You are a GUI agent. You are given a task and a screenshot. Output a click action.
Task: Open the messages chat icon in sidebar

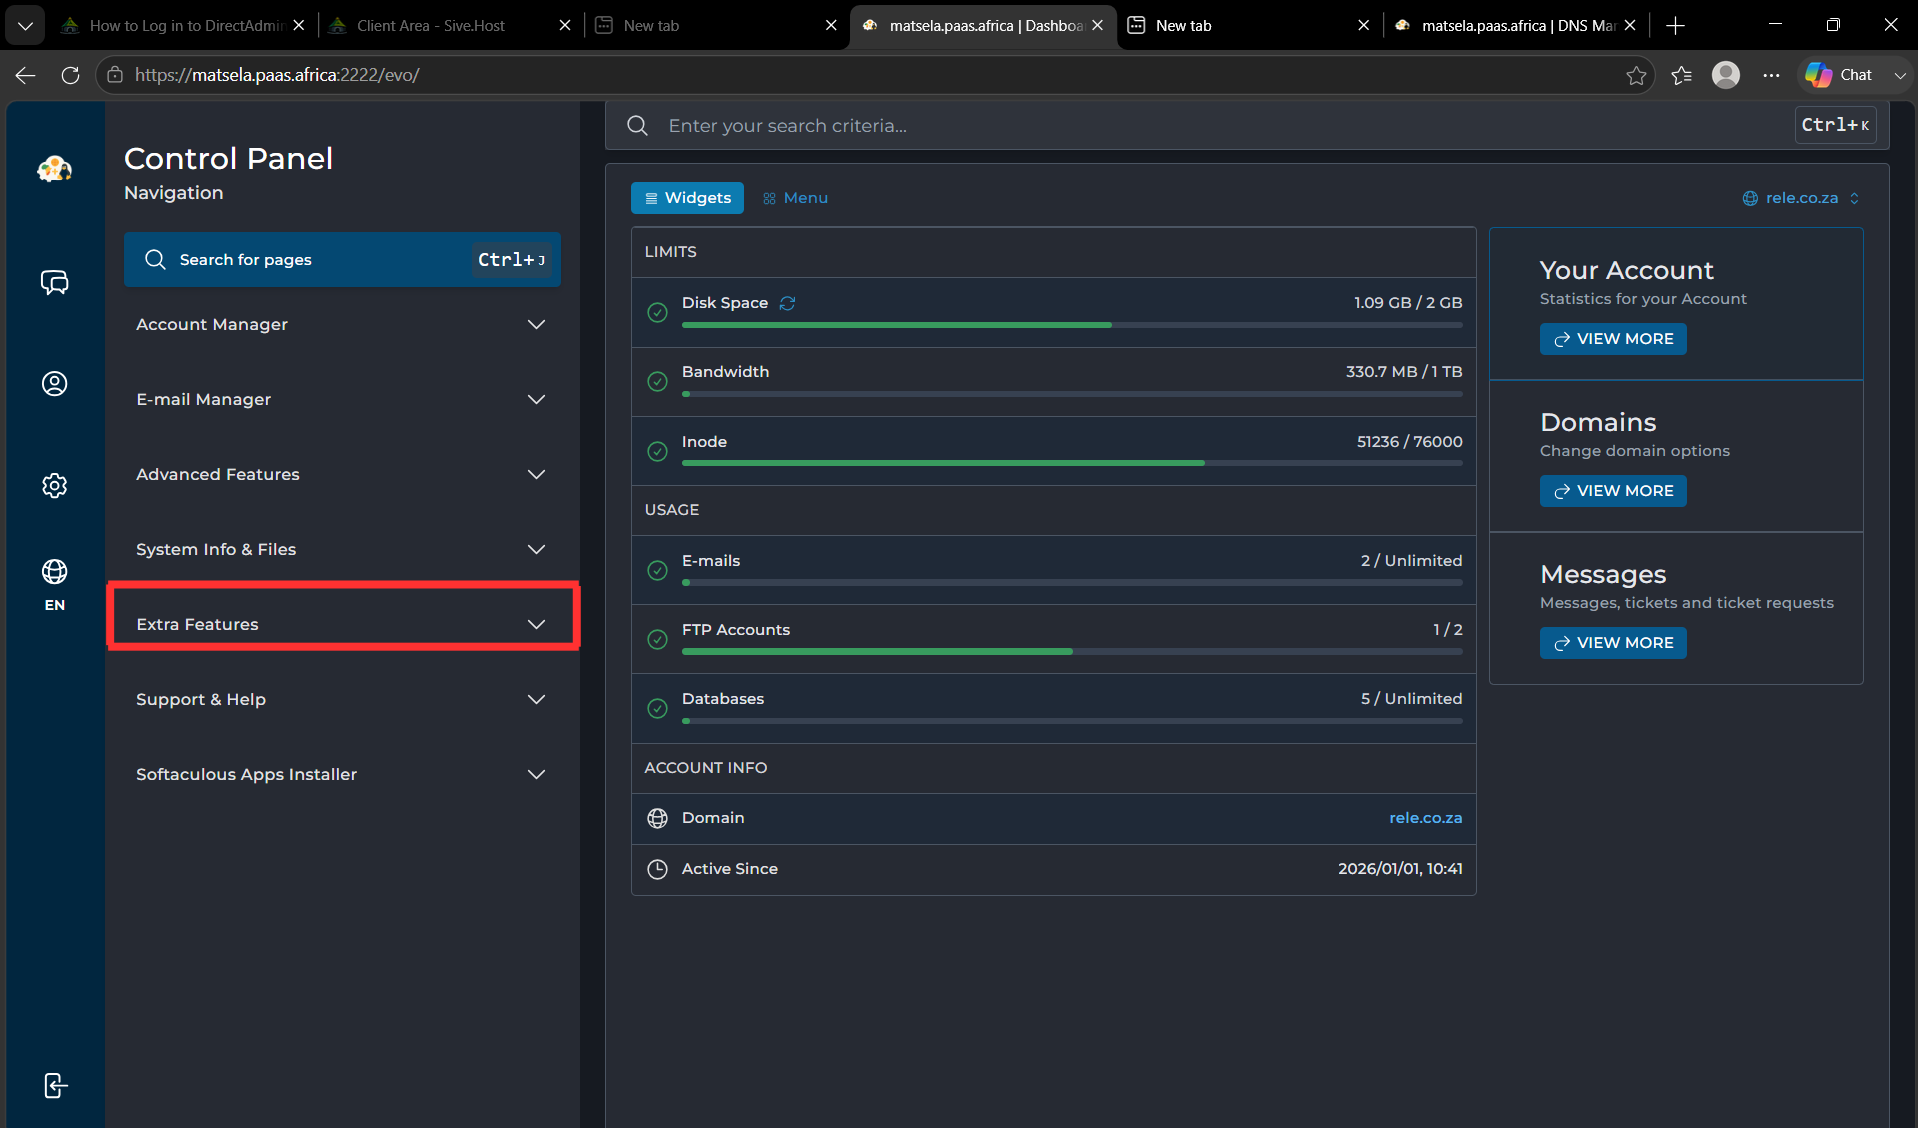(54, 283)
